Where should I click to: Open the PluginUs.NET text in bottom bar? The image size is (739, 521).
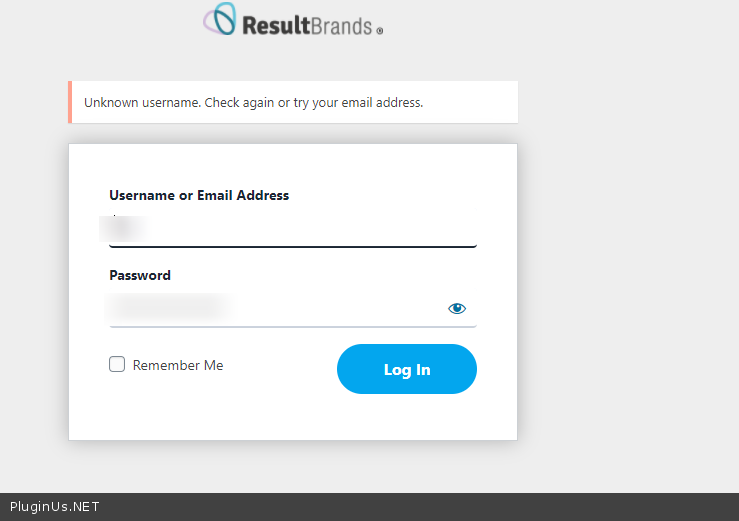[54, 507]
